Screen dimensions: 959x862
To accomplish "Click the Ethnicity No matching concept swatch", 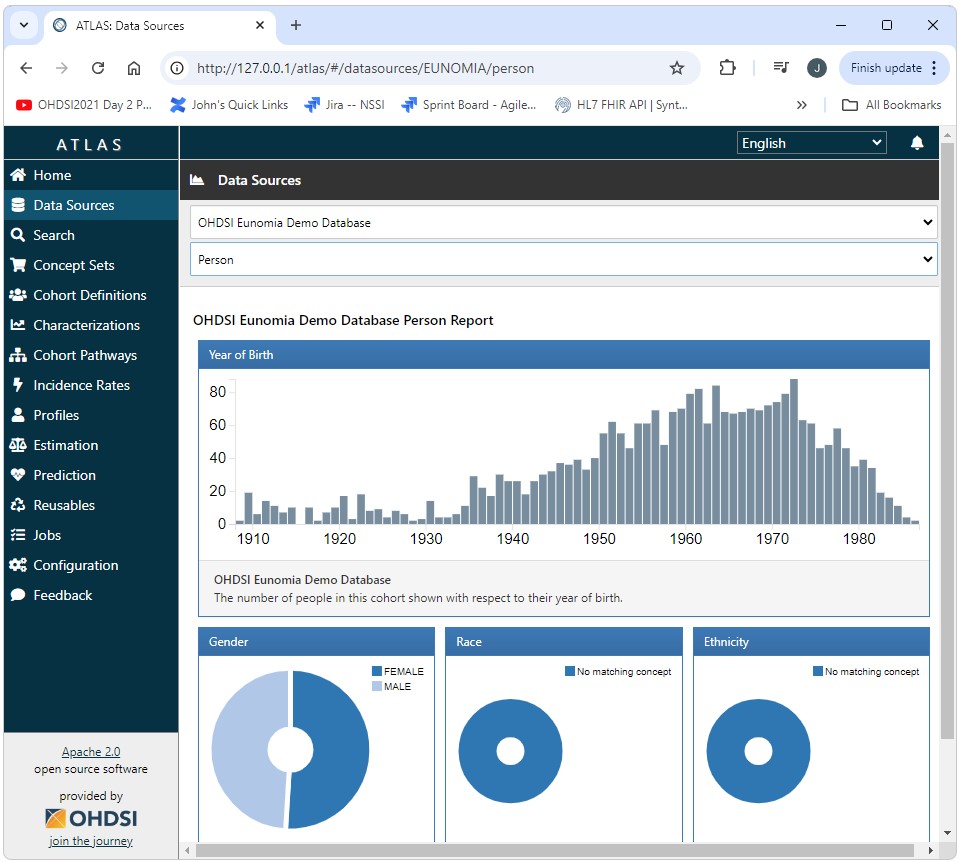I will pos(818,671).
